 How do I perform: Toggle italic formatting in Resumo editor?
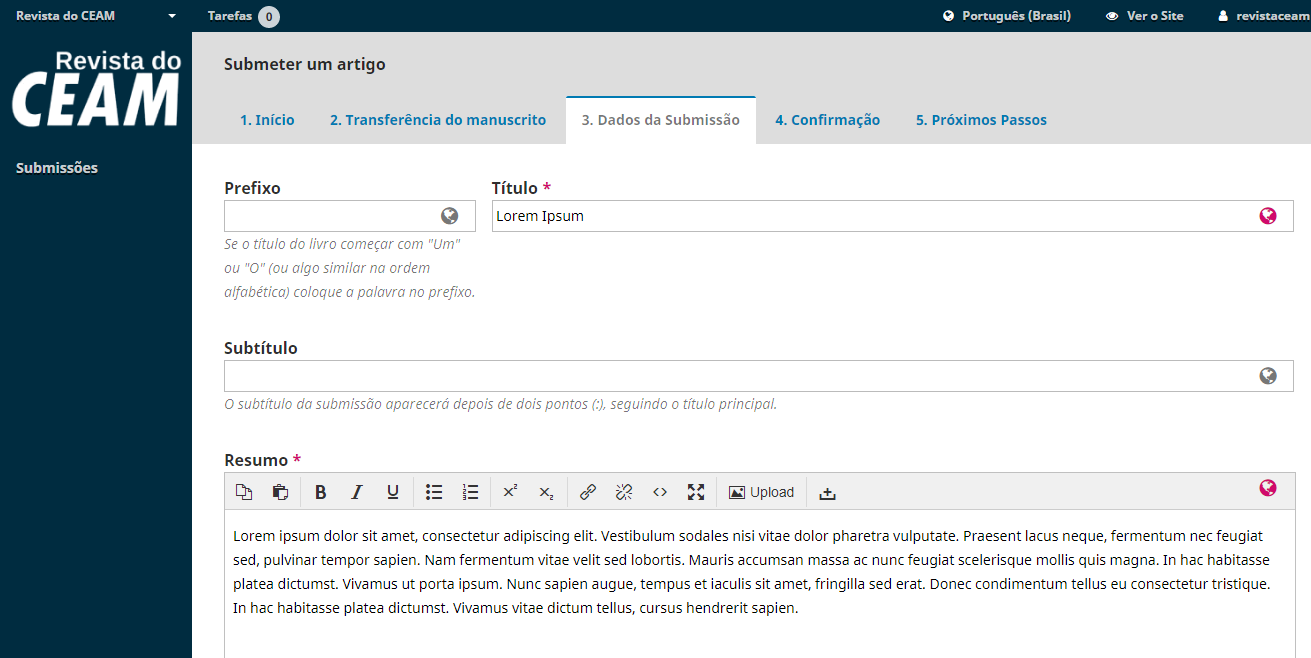(357, 492)
